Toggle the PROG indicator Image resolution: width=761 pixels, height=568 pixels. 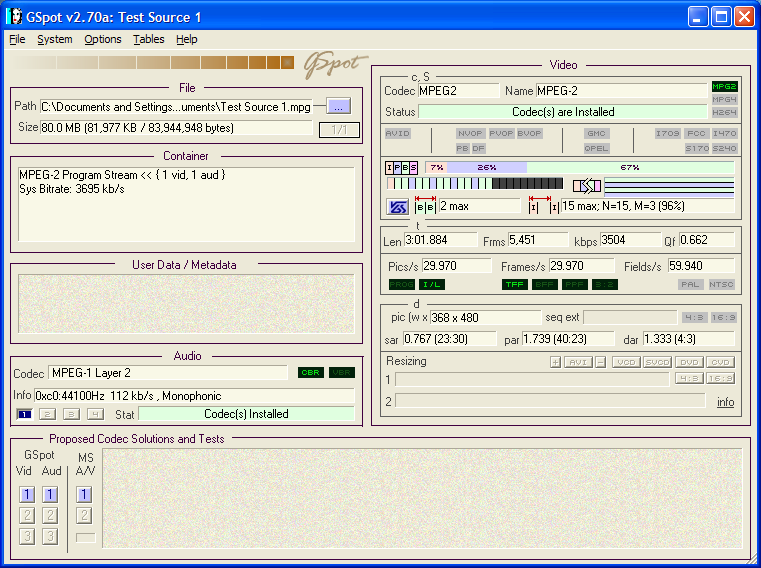tap(402, 284)
